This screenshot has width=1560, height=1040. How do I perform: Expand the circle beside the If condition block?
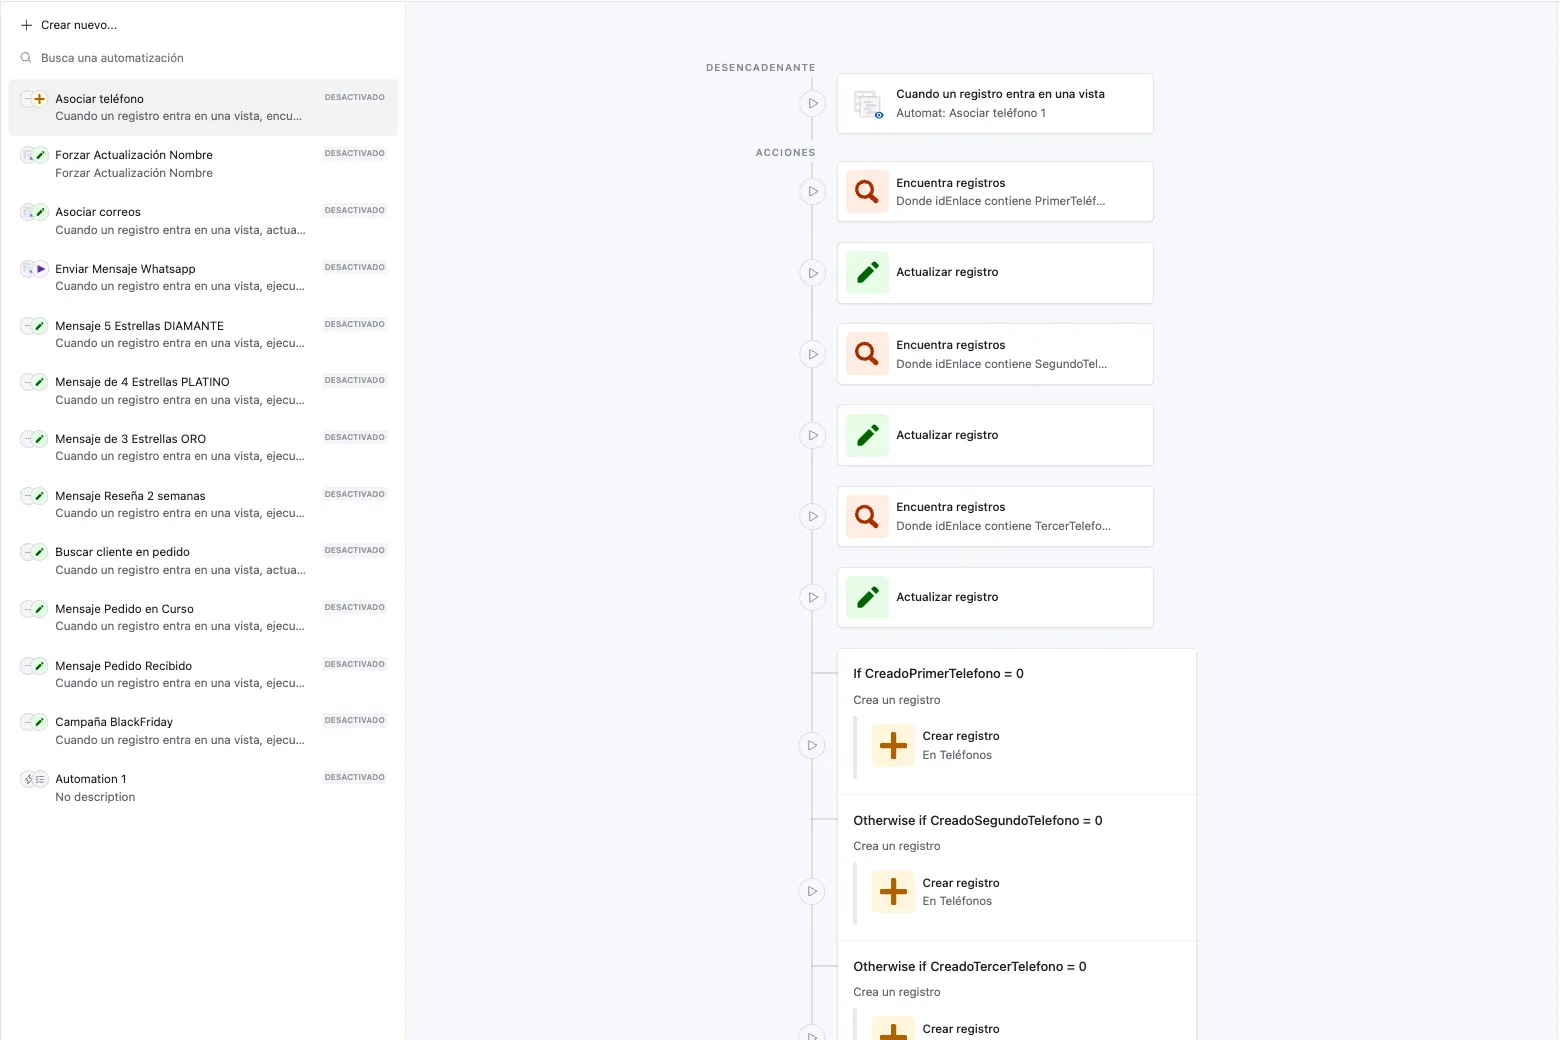812,745
